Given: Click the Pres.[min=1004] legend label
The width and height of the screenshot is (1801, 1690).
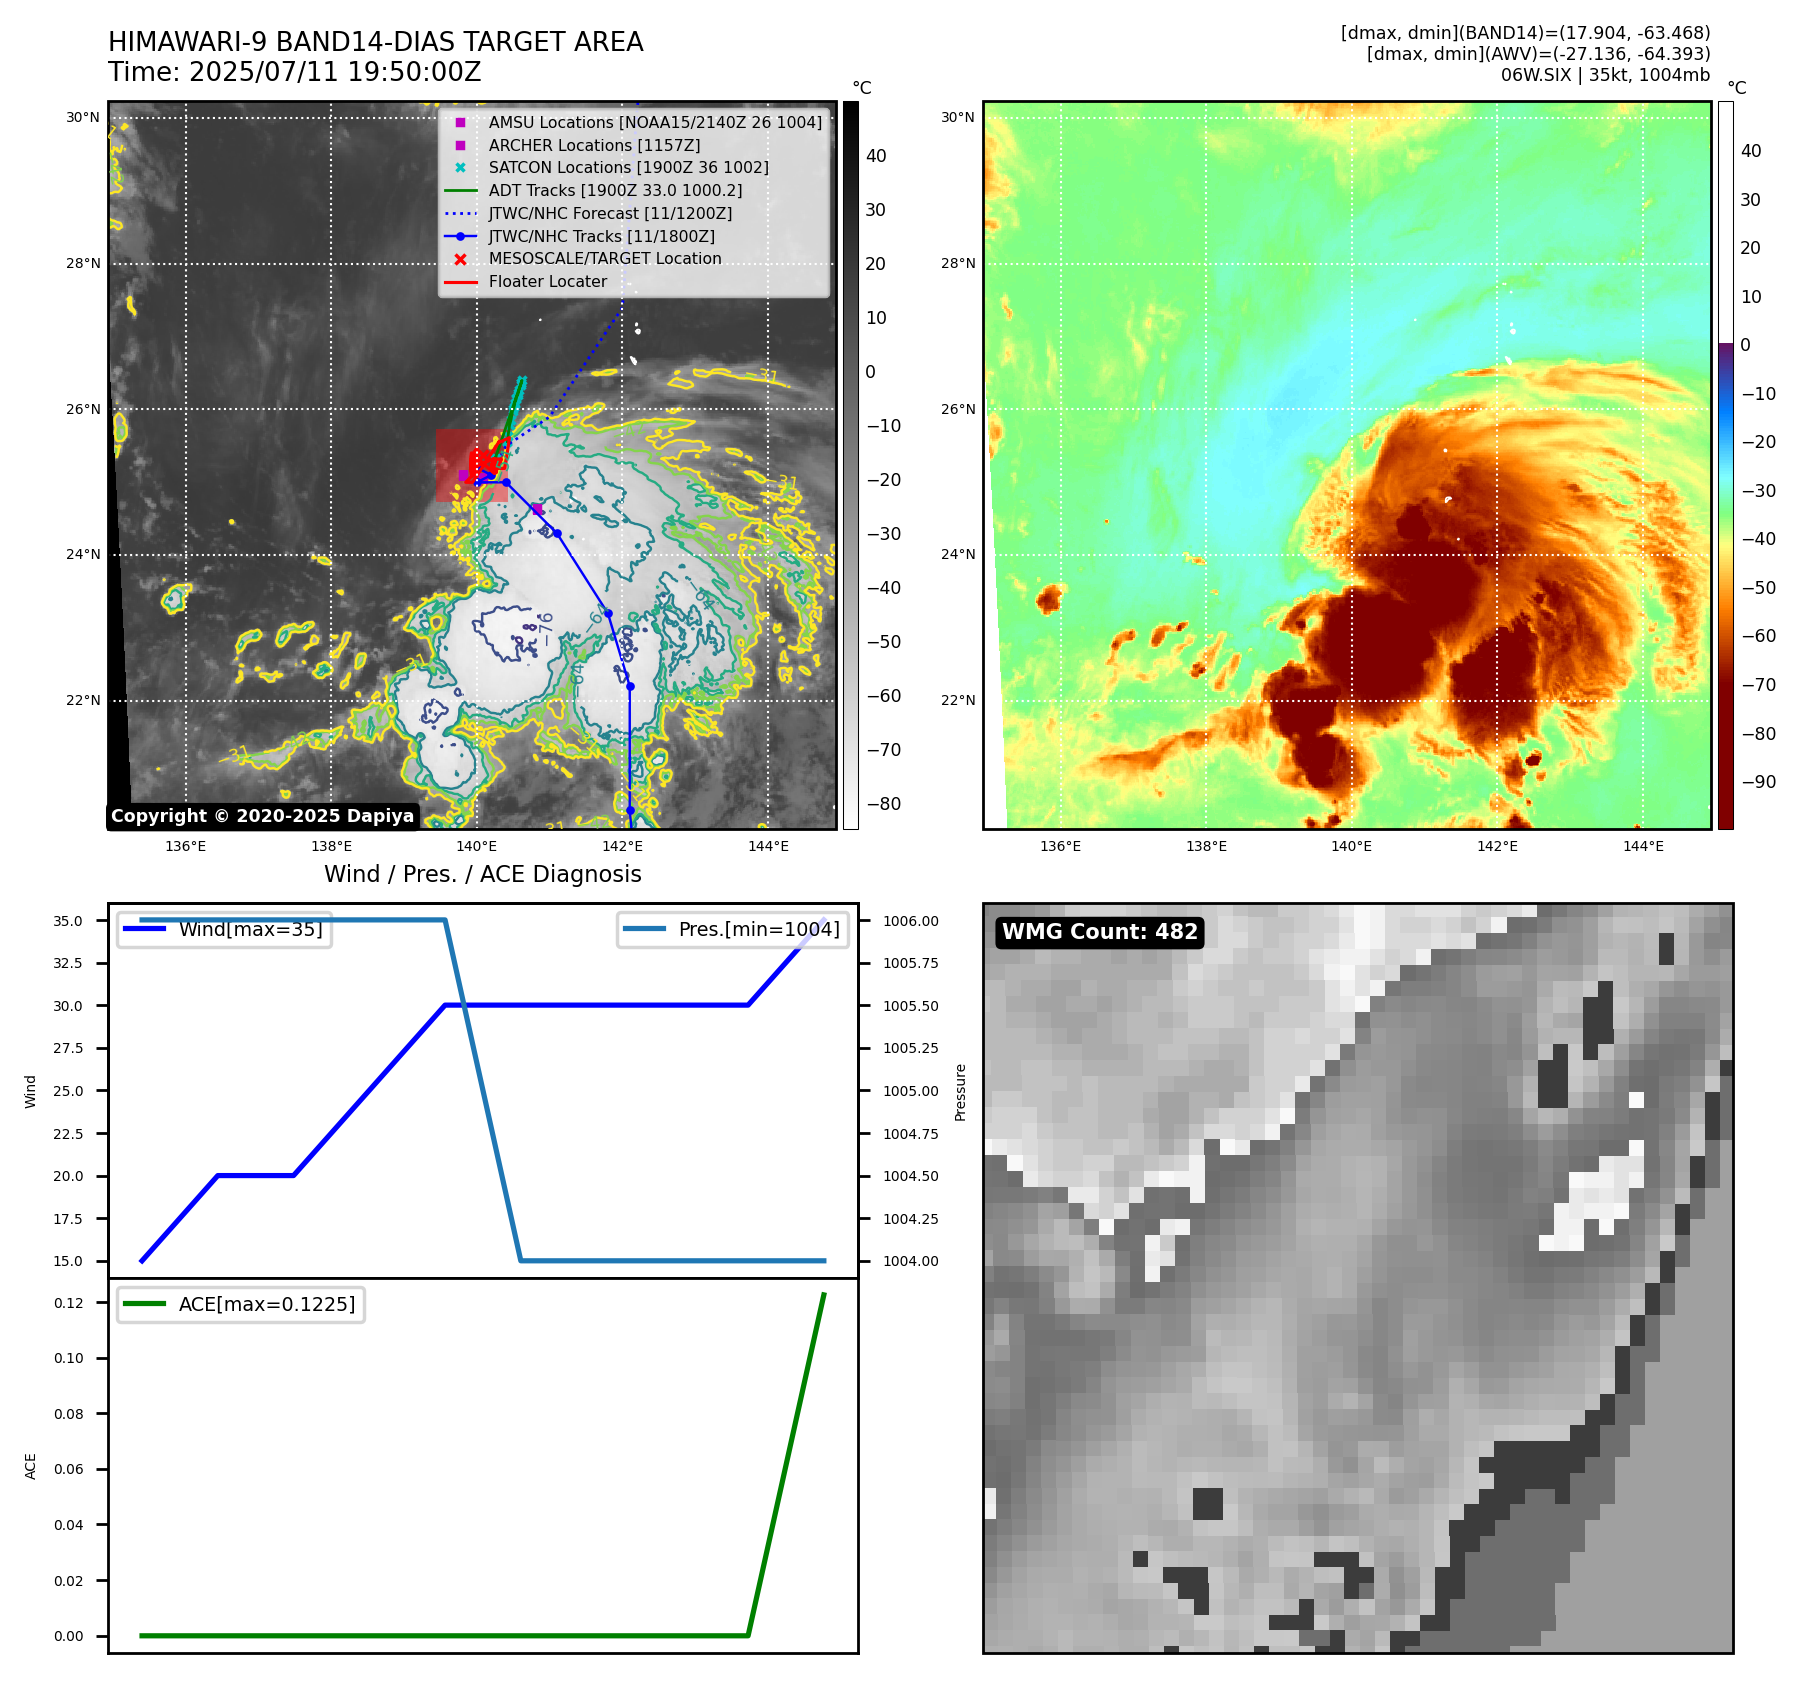Looking at the screenshot, I should [x=759, y=929].
